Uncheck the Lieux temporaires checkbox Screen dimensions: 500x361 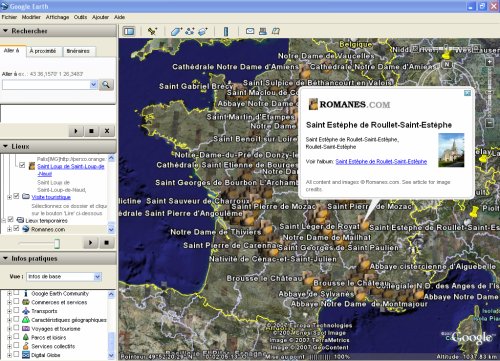pos(10,220)
